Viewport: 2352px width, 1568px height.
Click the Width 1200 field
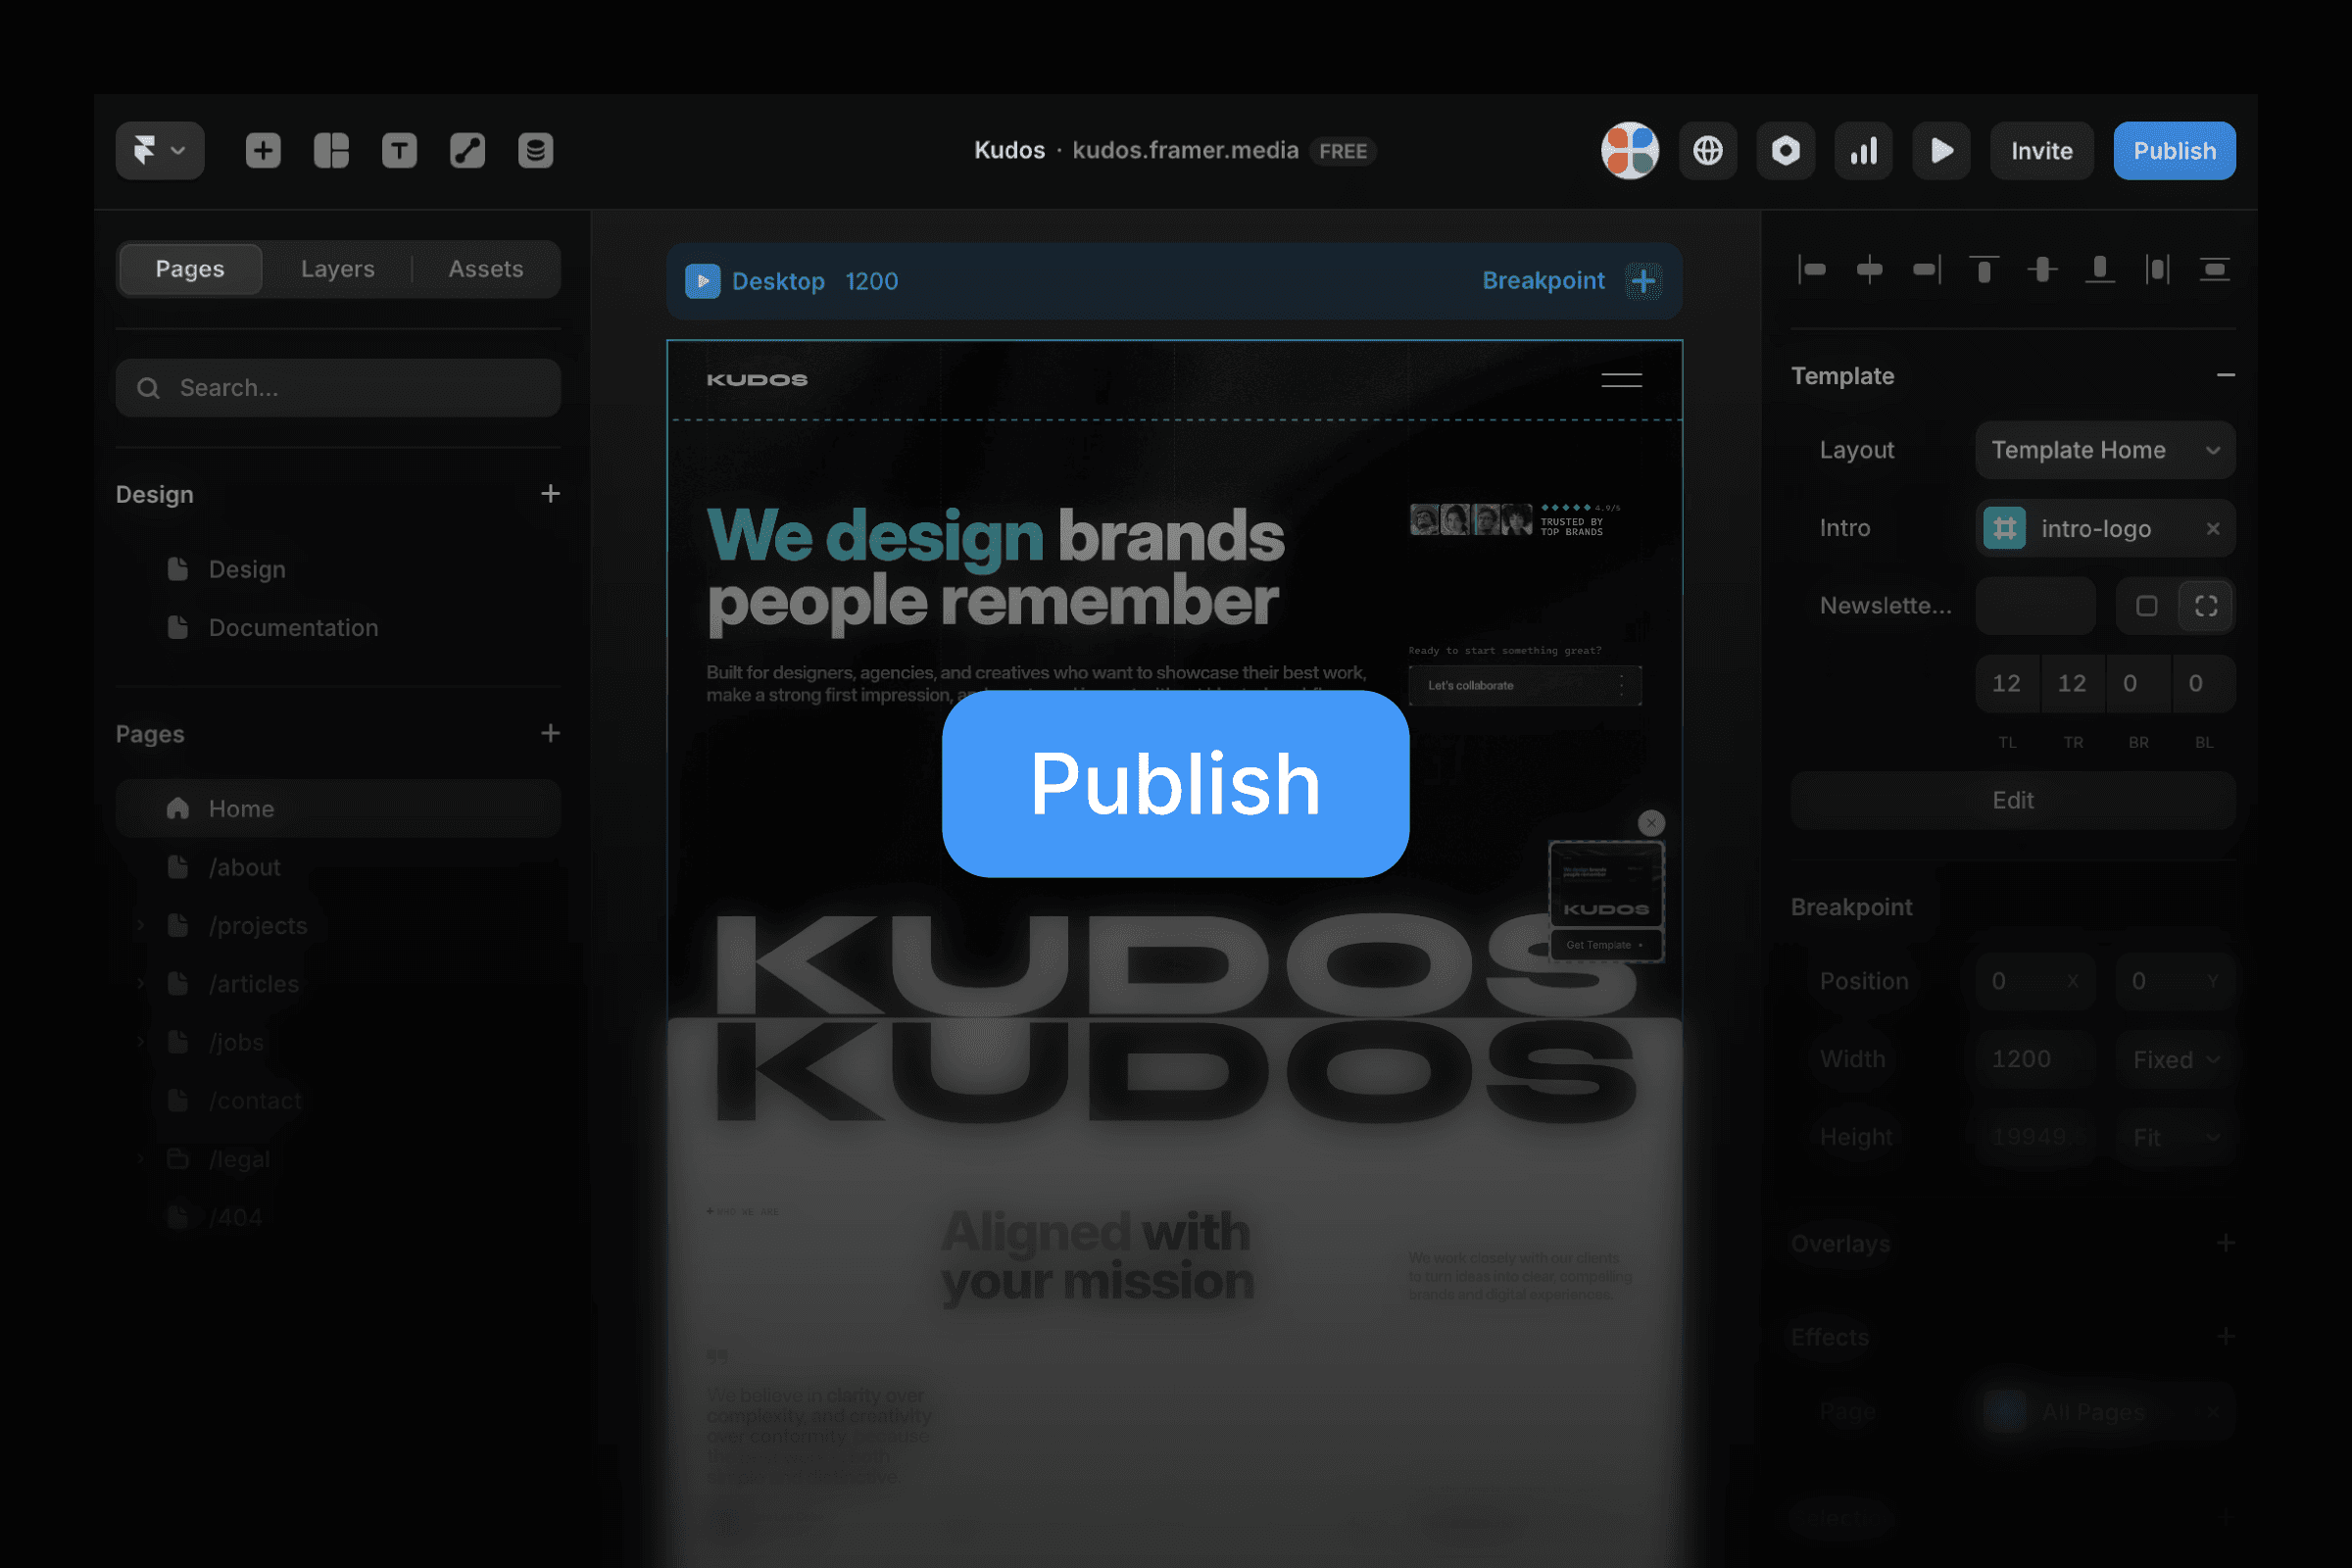click(x=2035, y=1059)
